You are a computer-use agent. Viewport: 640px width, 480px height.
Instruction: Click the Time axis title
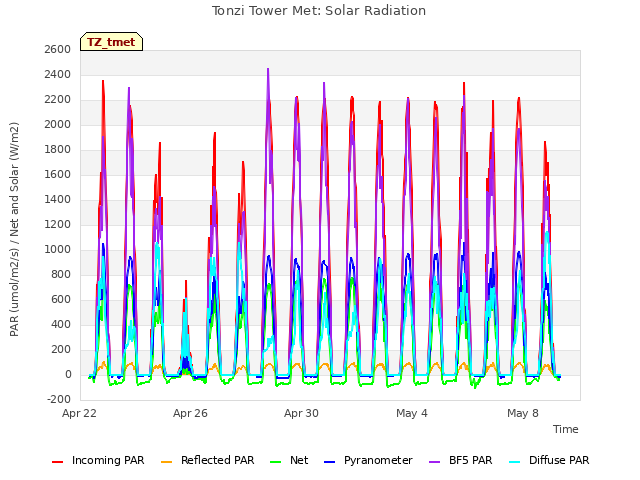[x=566, y=429]
